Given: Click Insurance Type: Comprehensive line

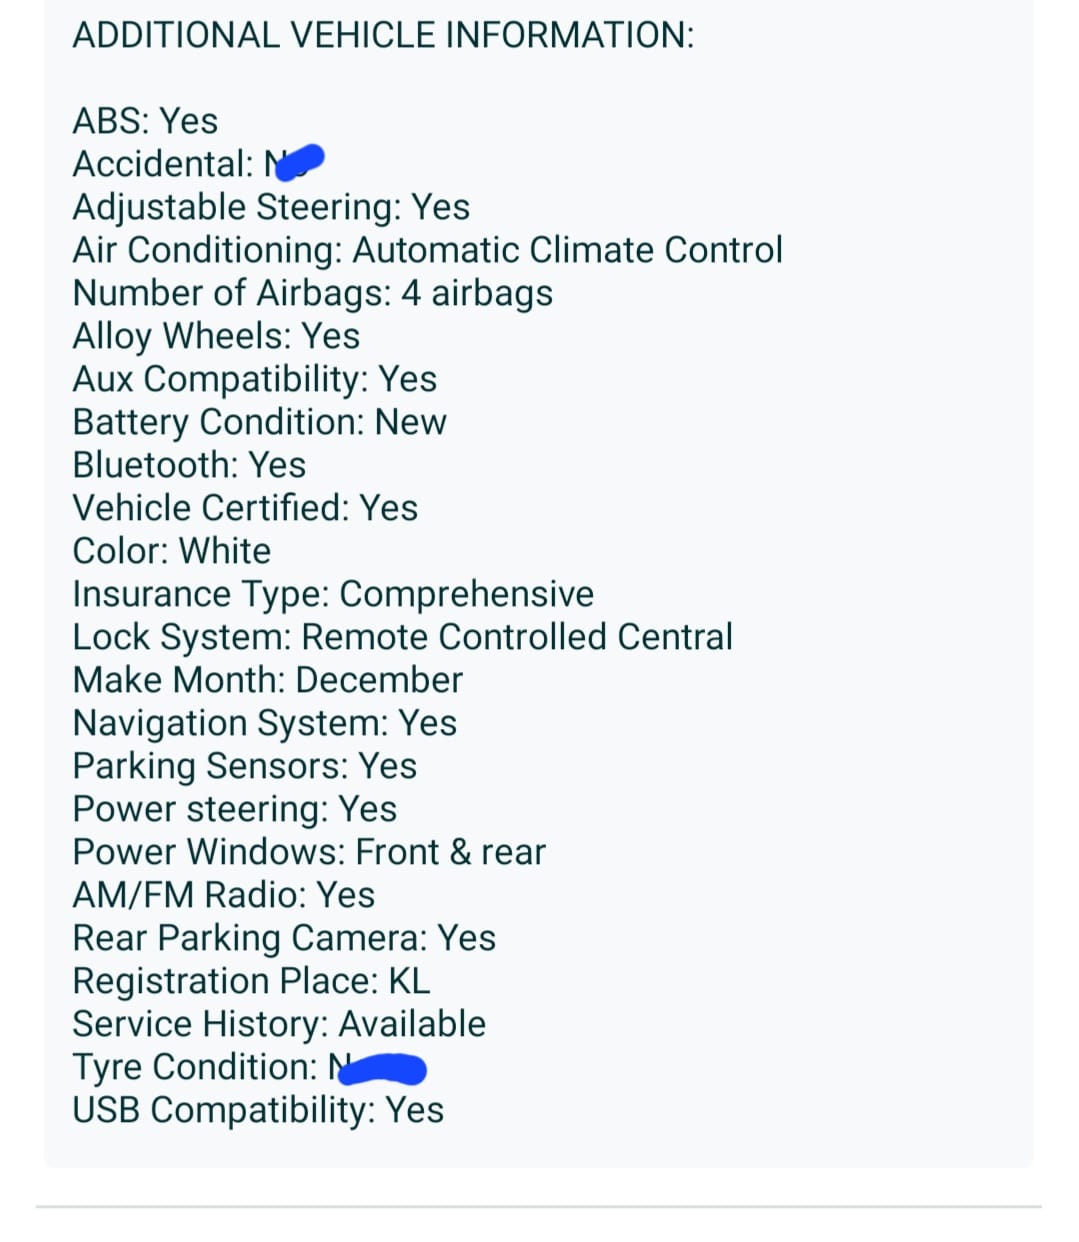Looking at the screenshot, I should coord(333,594).
